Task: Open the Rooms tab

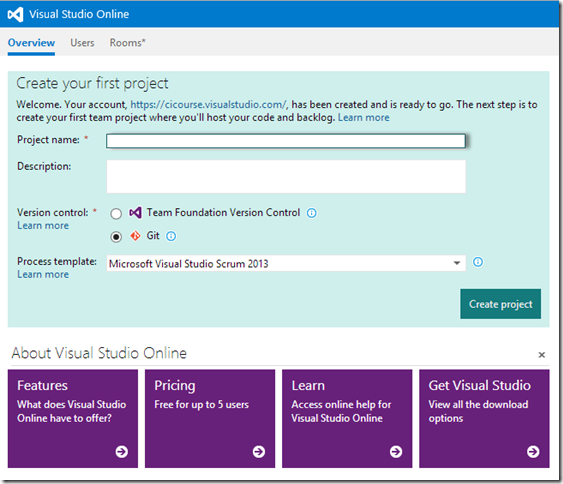Action: (x=127, y=43)
